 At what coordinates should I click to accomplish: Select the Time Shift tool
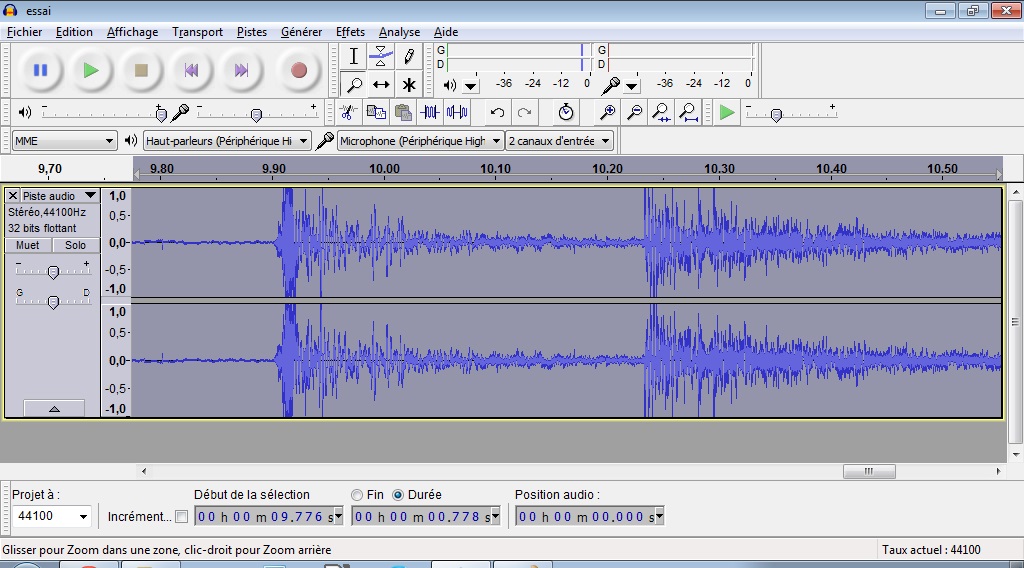tap(381, 84)
